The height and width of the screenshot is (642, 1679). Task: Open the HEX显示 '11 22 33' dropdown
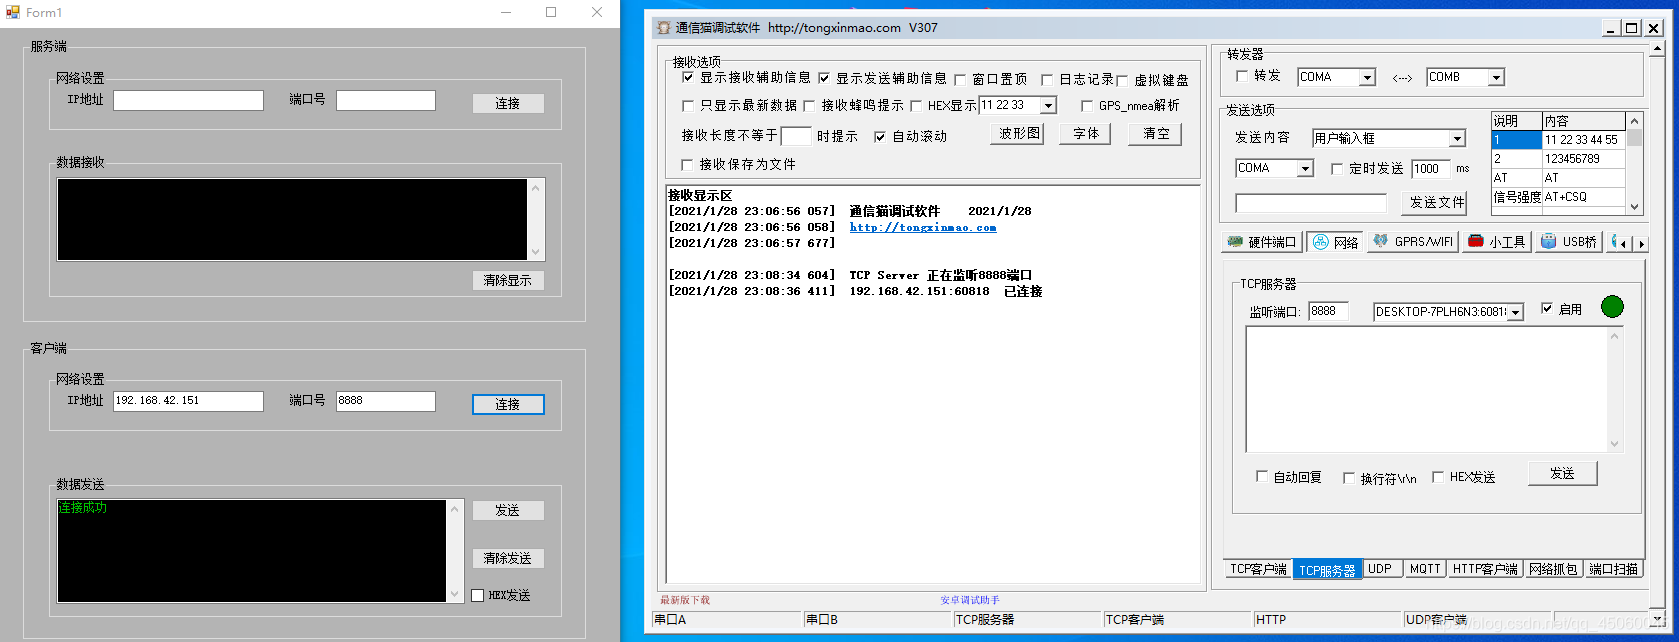pyautogui.click(x=1048, y=105)
